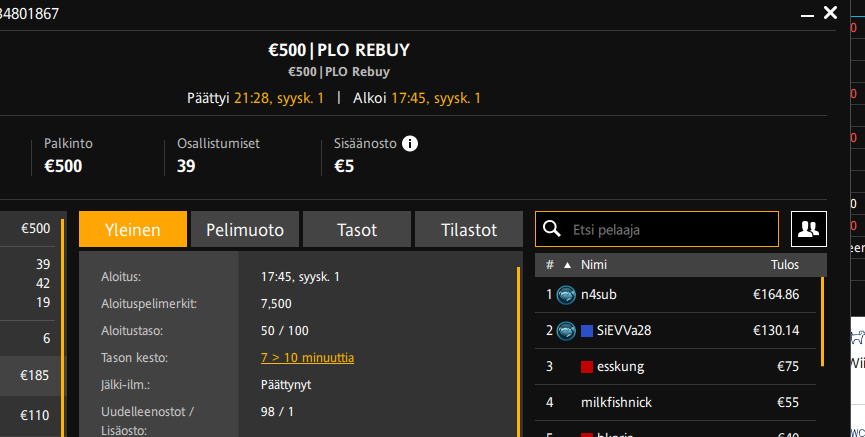Click the handshake deal icon beside SiEVVa28
Screen dimensions: 865x437
coord(566,330)
